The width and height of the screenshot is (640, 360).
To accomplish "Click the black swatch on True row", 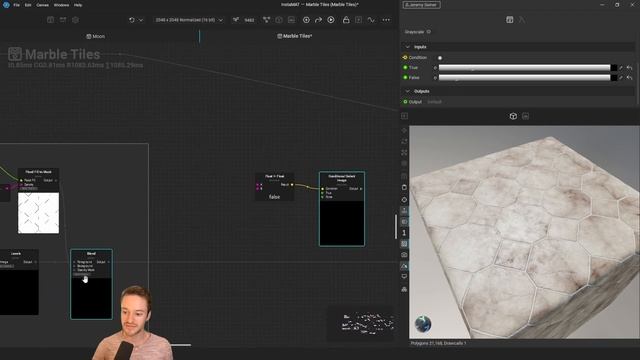I will click(x=613, y=68).
